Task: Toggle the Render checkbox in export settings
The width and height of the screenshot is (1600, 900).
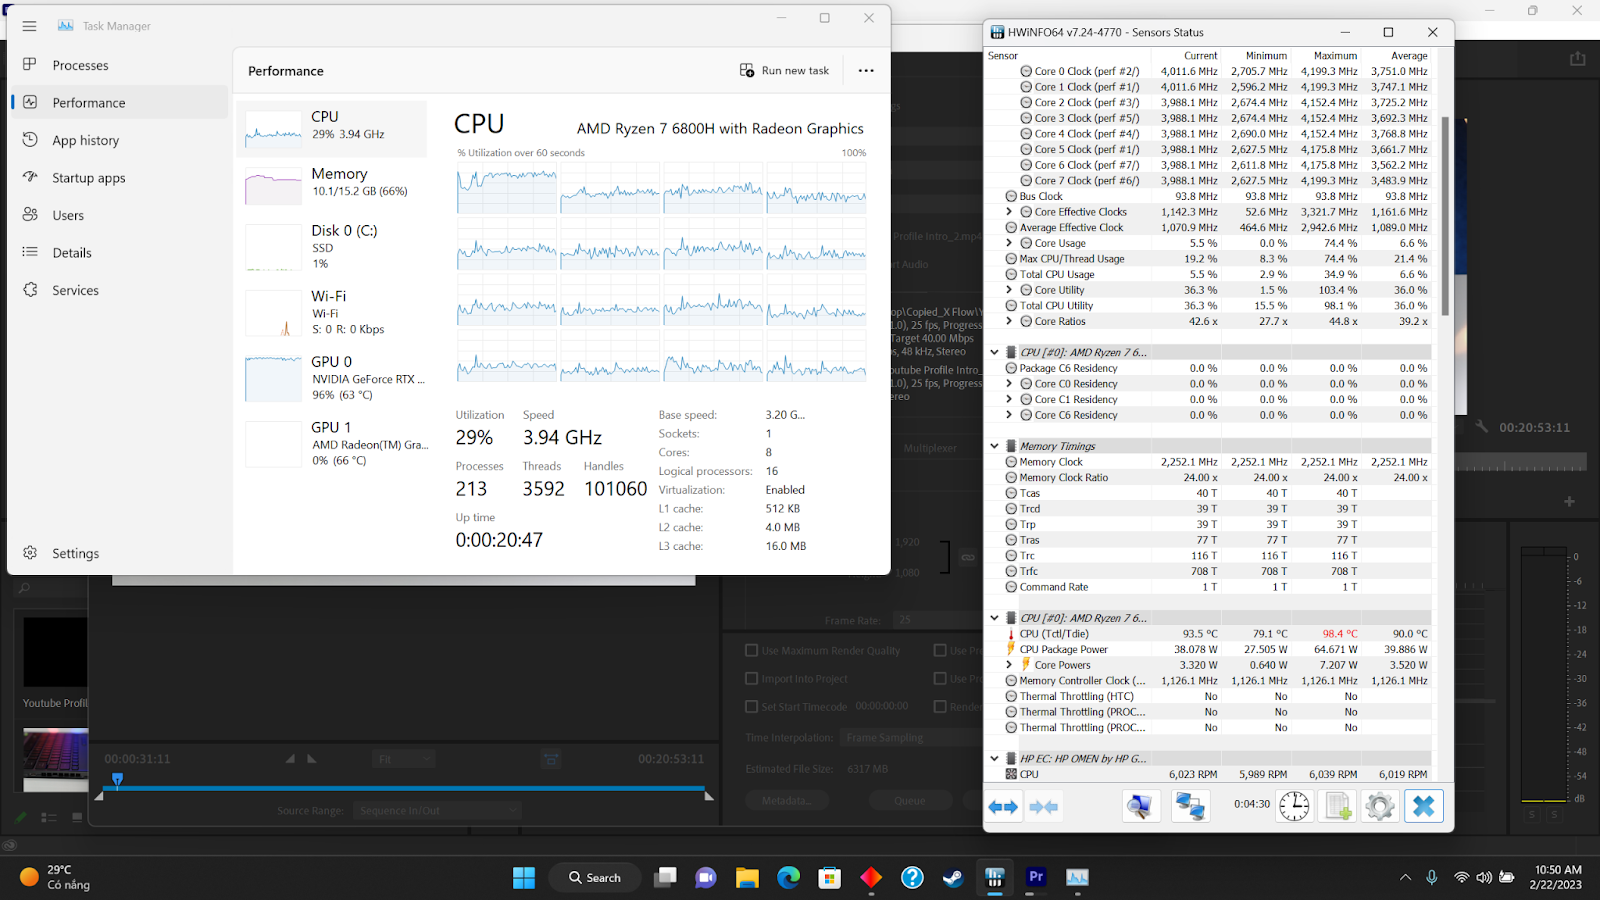Action: [x=940, y=706]
